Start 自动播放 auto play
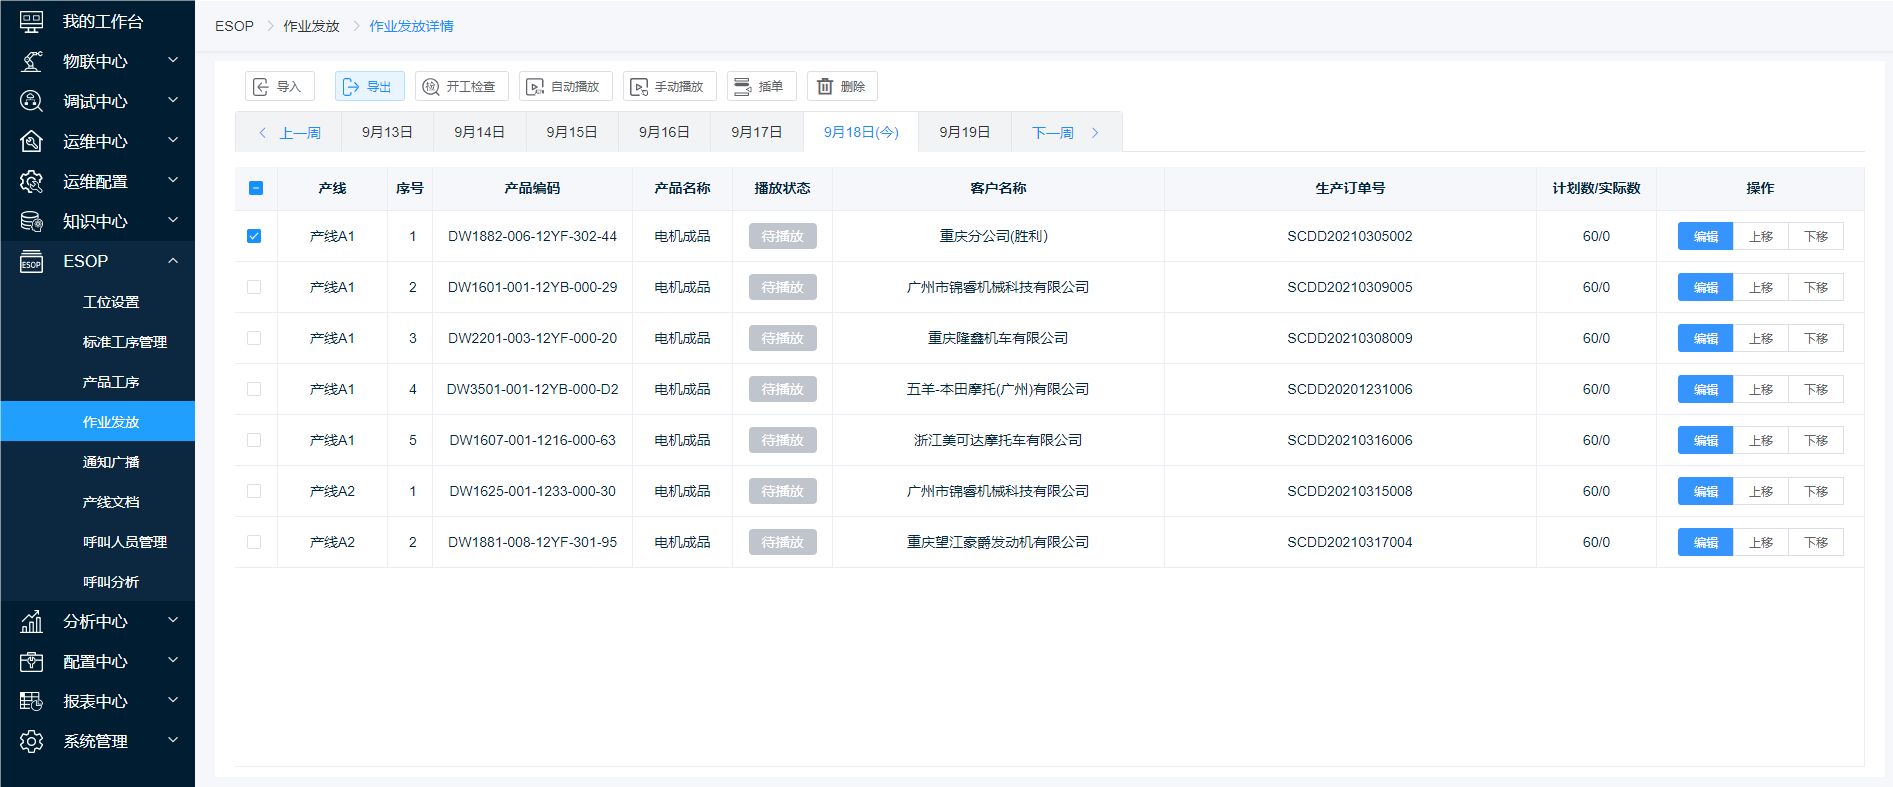The image size is (1893, 787). pos(565,87)
